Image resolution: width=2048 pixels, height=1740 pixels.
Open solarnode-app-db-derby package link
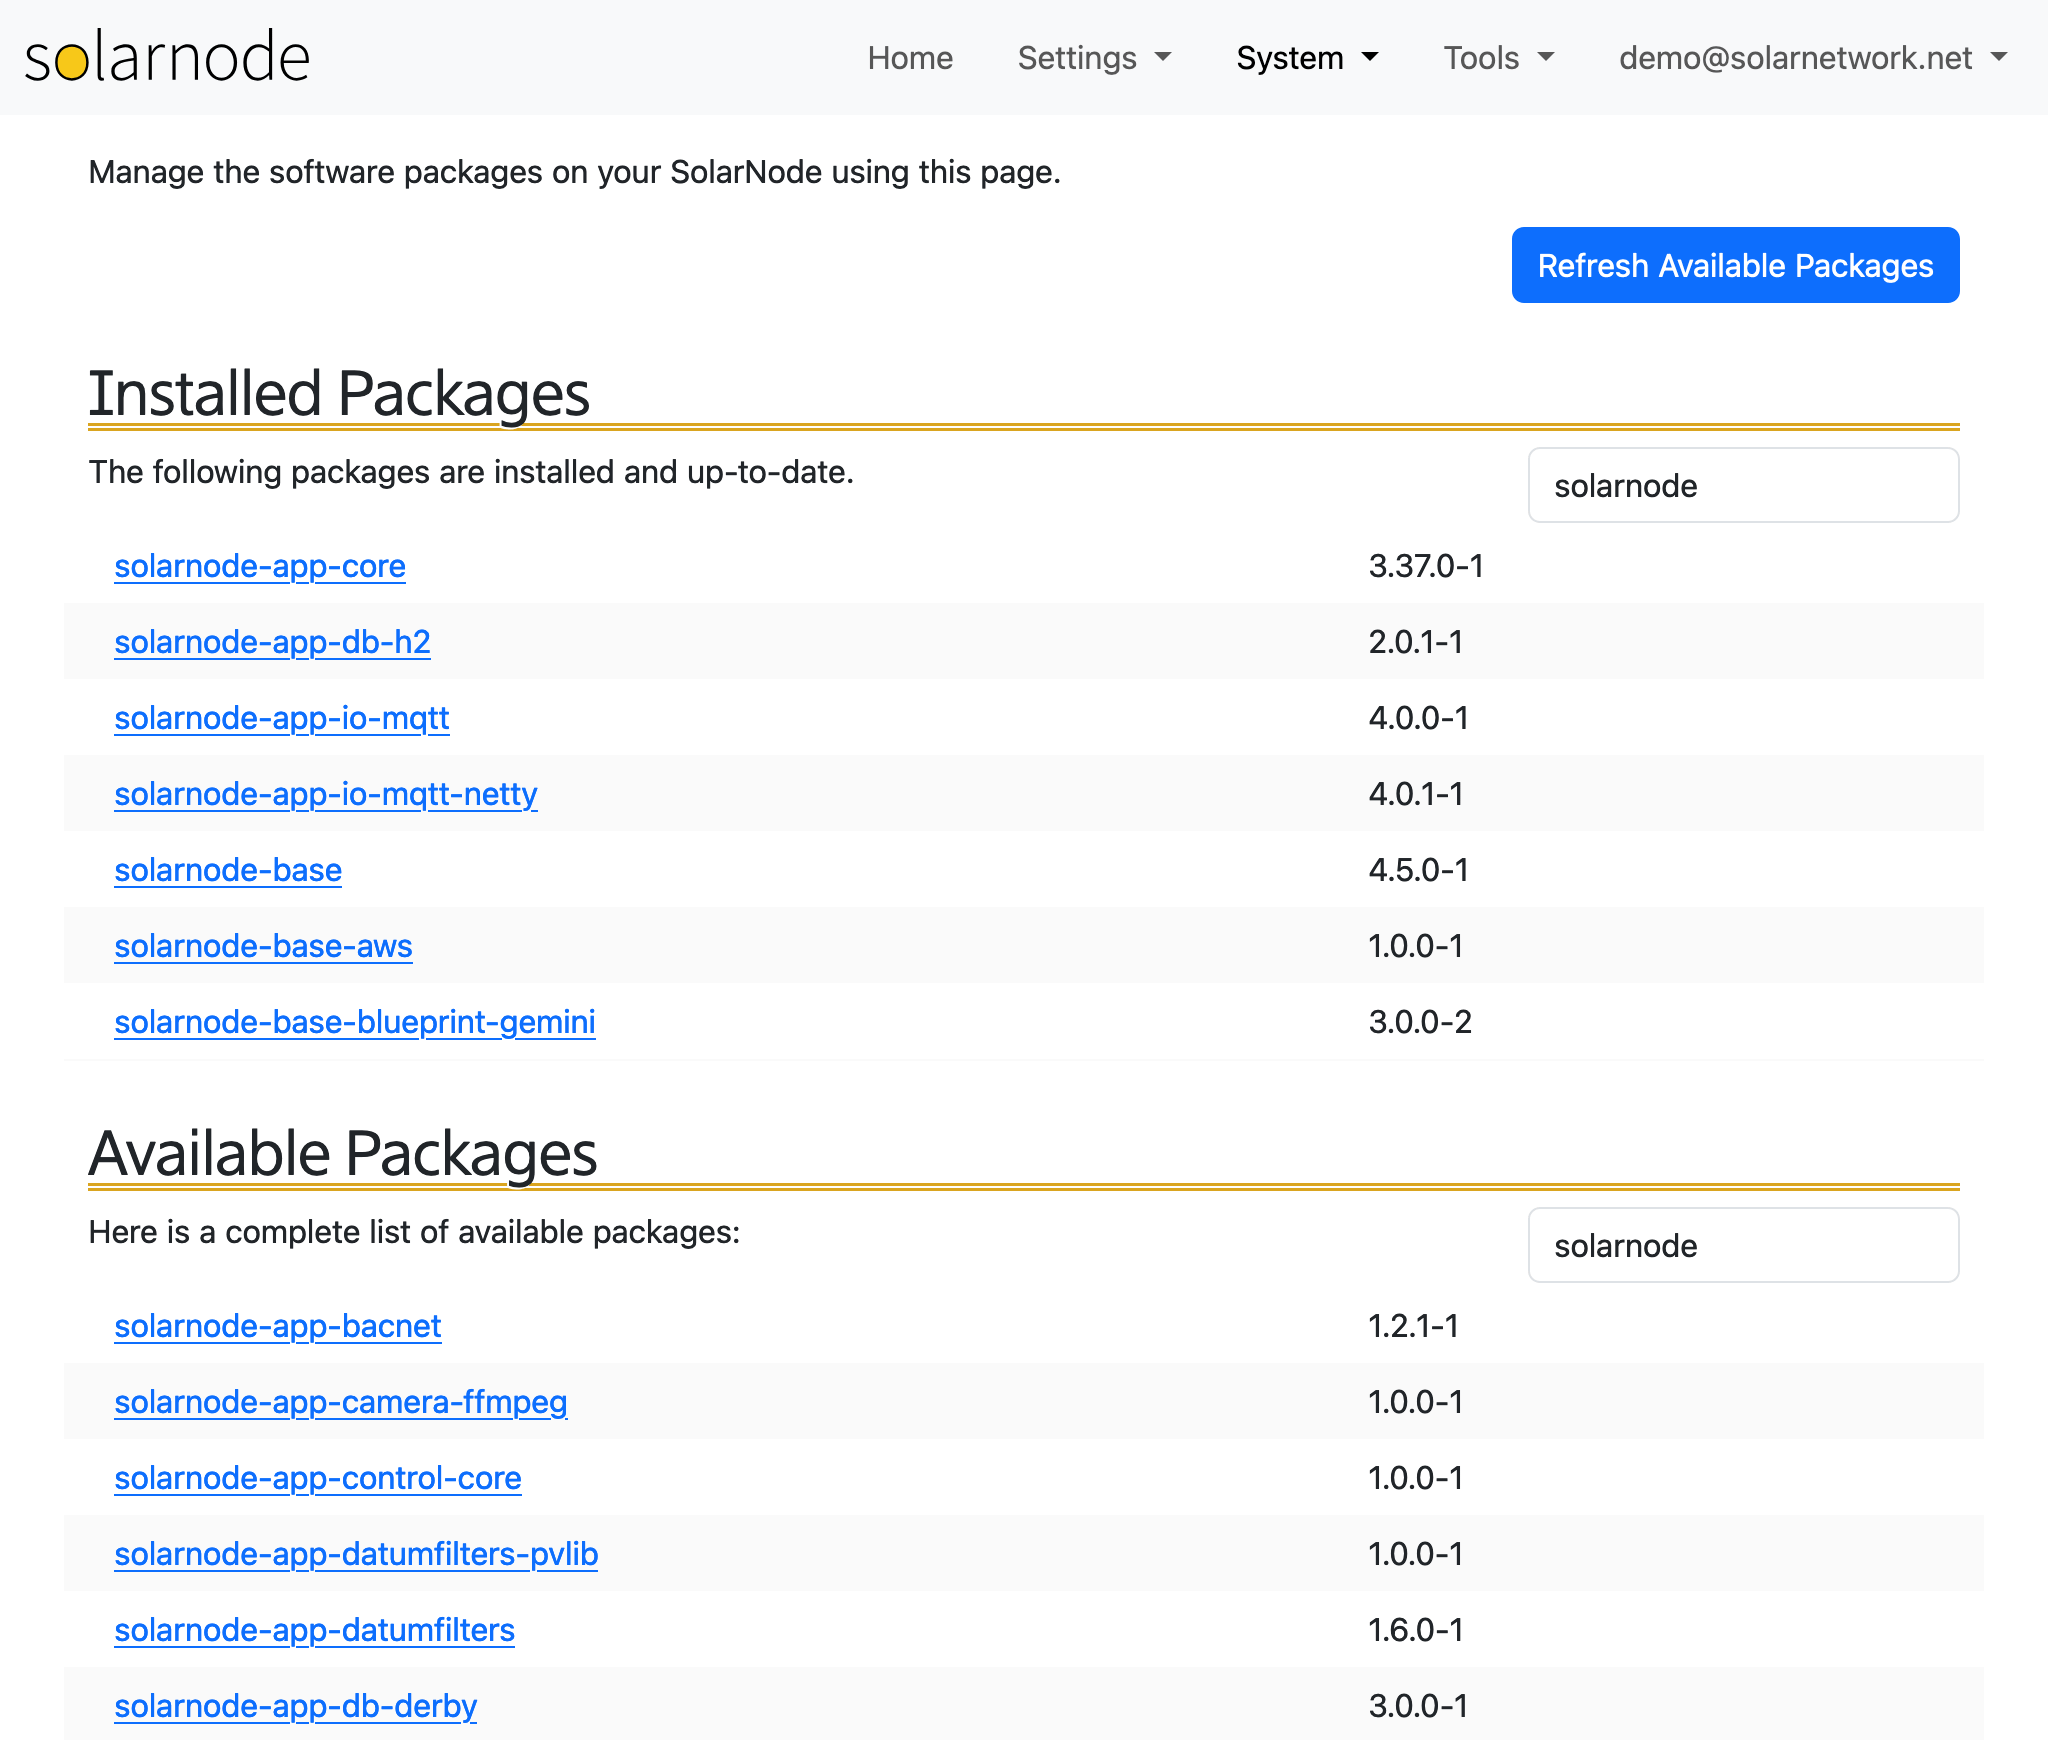295,1706
